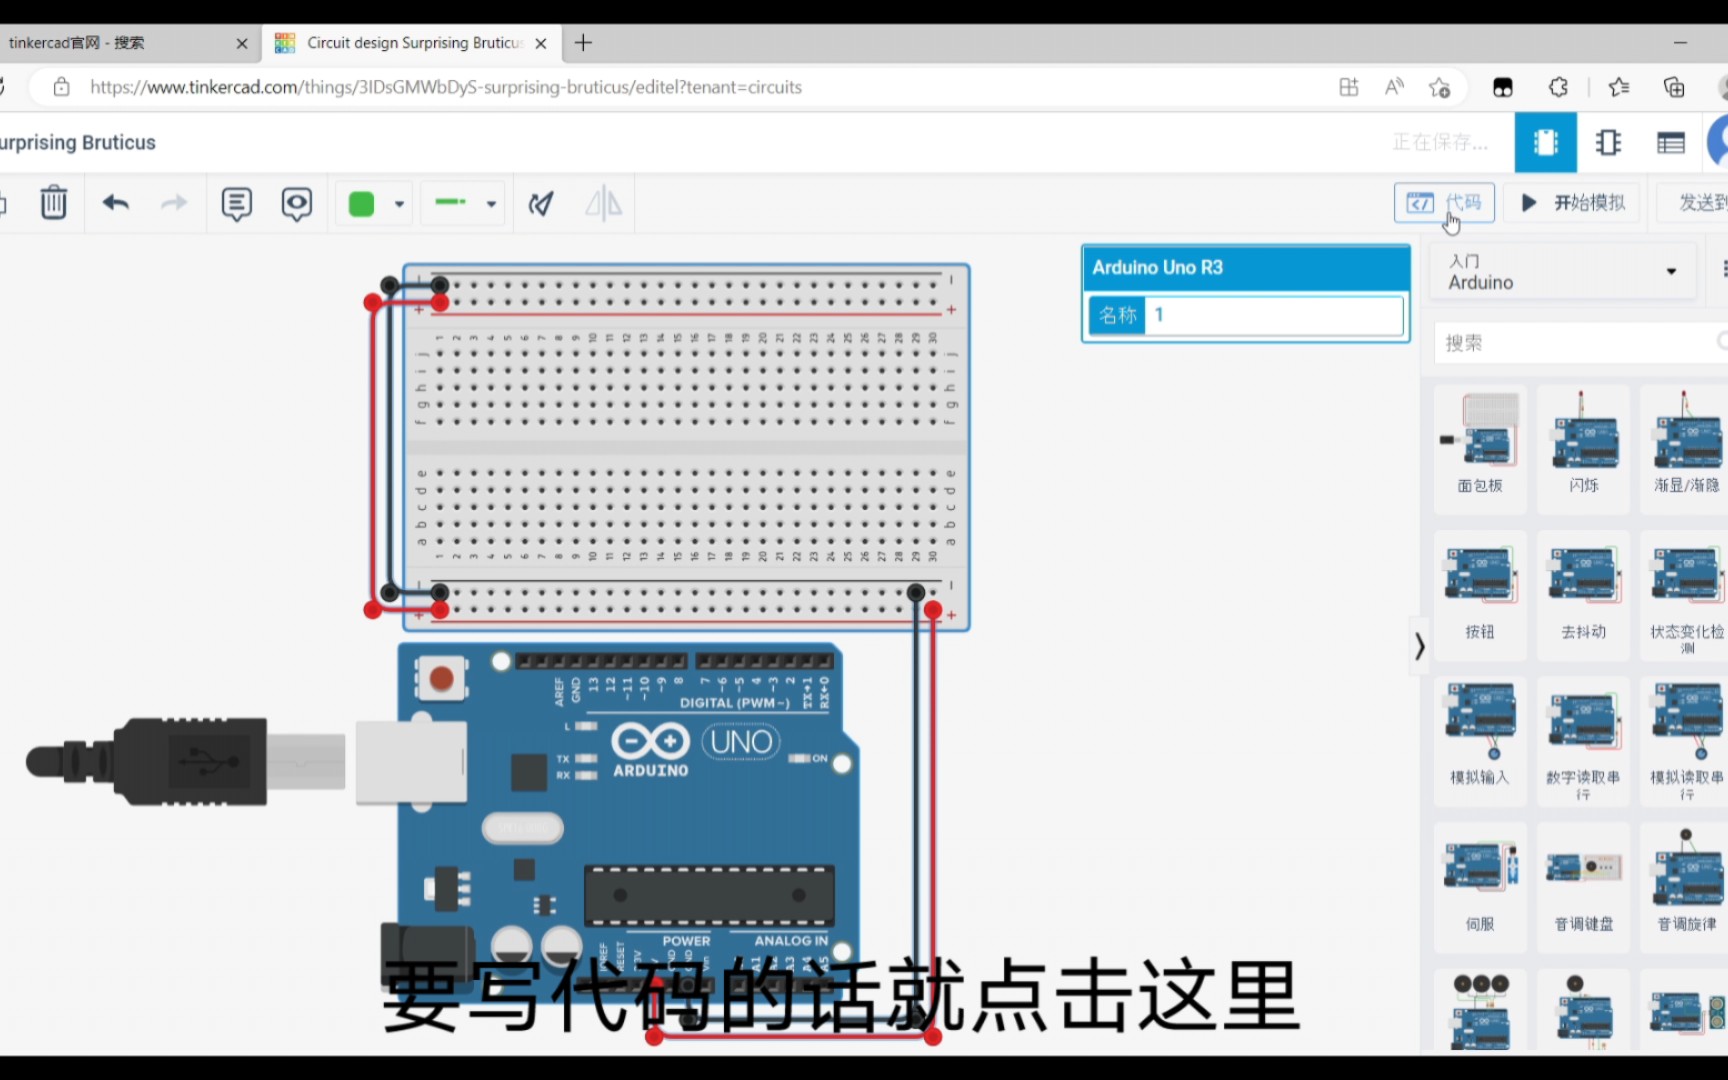Select the 音调键盘 starter
1728x1080 pixels.
1584,886
